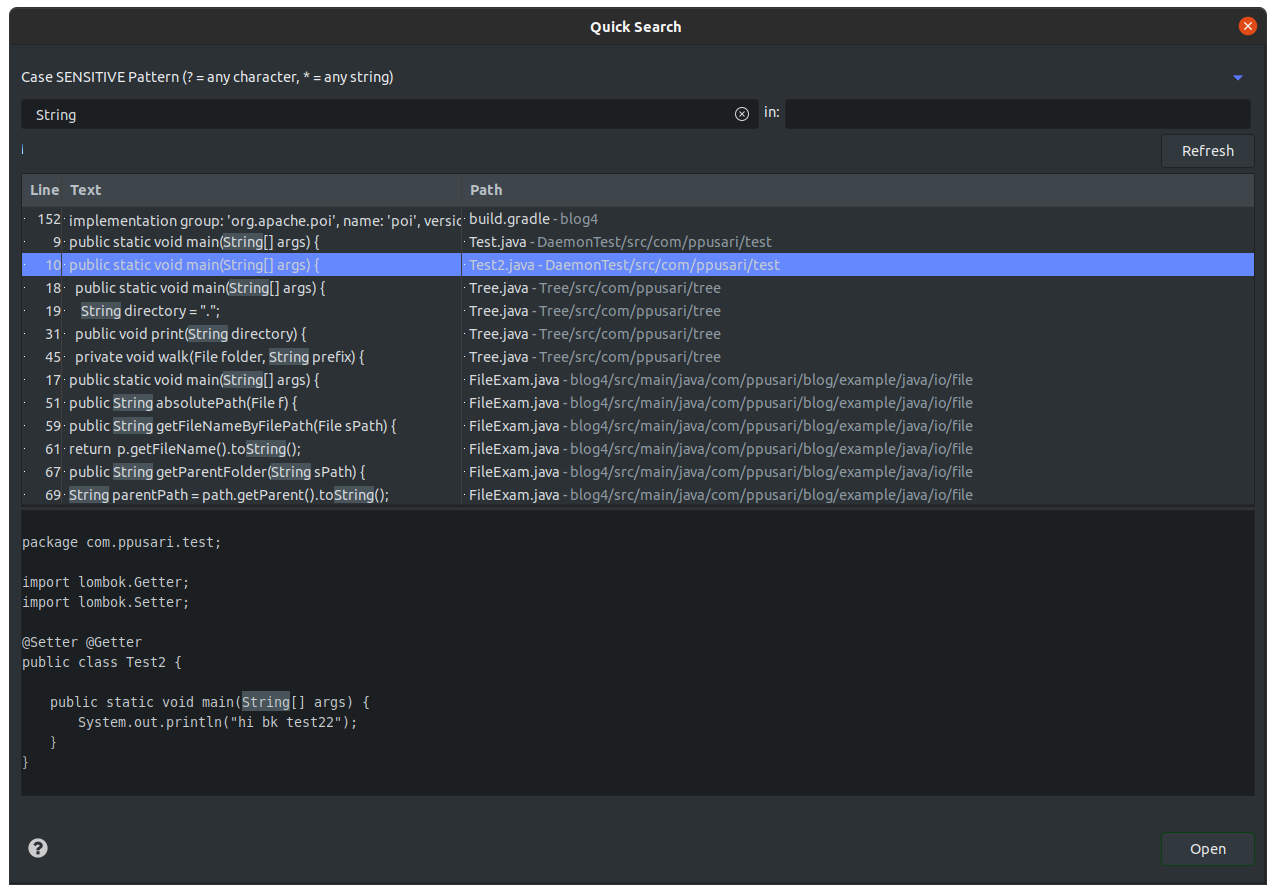
Task: Select 'public void print(String directory)' row
Action: pyautogui.click(x=638, y=334)
